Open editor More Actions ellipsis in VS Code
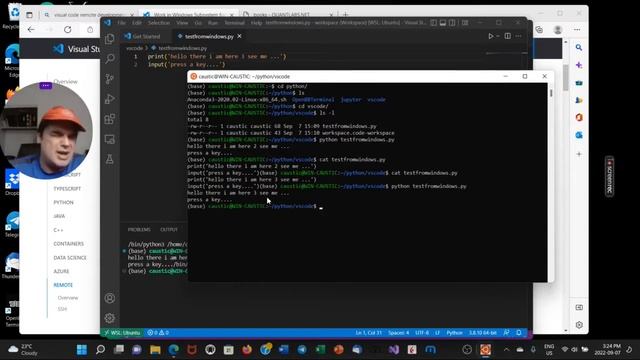The height and width of the screenshot is (360, 640). (518, 36)
